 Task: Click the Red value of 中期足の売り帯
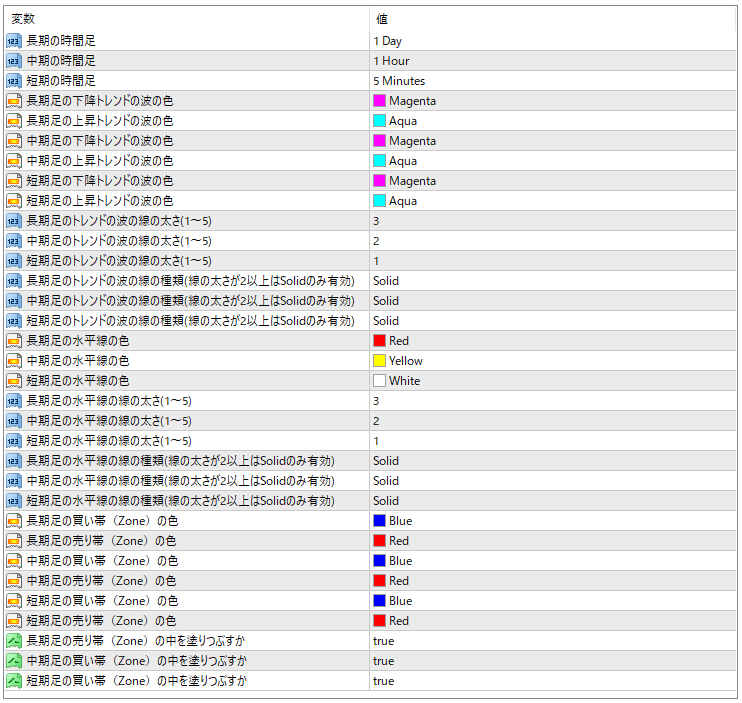click(x=398, y=581)
